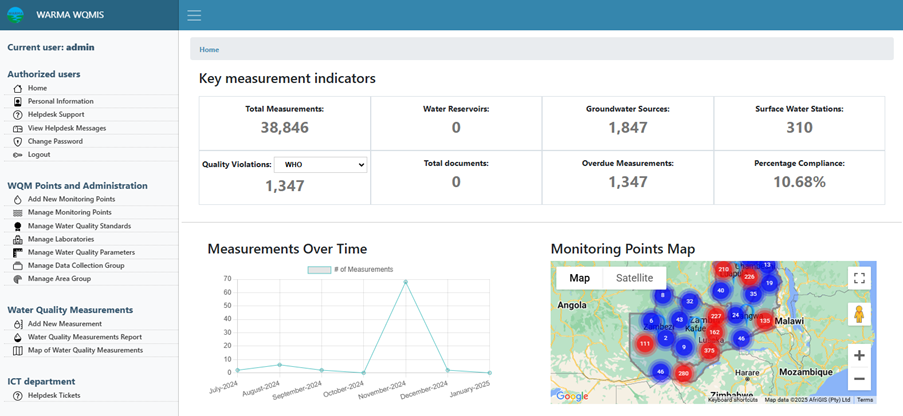Image resolution: width=903 pixels, height=416 pixels.
Task: Go to Helpdesk Tickets
Action: 54,395
